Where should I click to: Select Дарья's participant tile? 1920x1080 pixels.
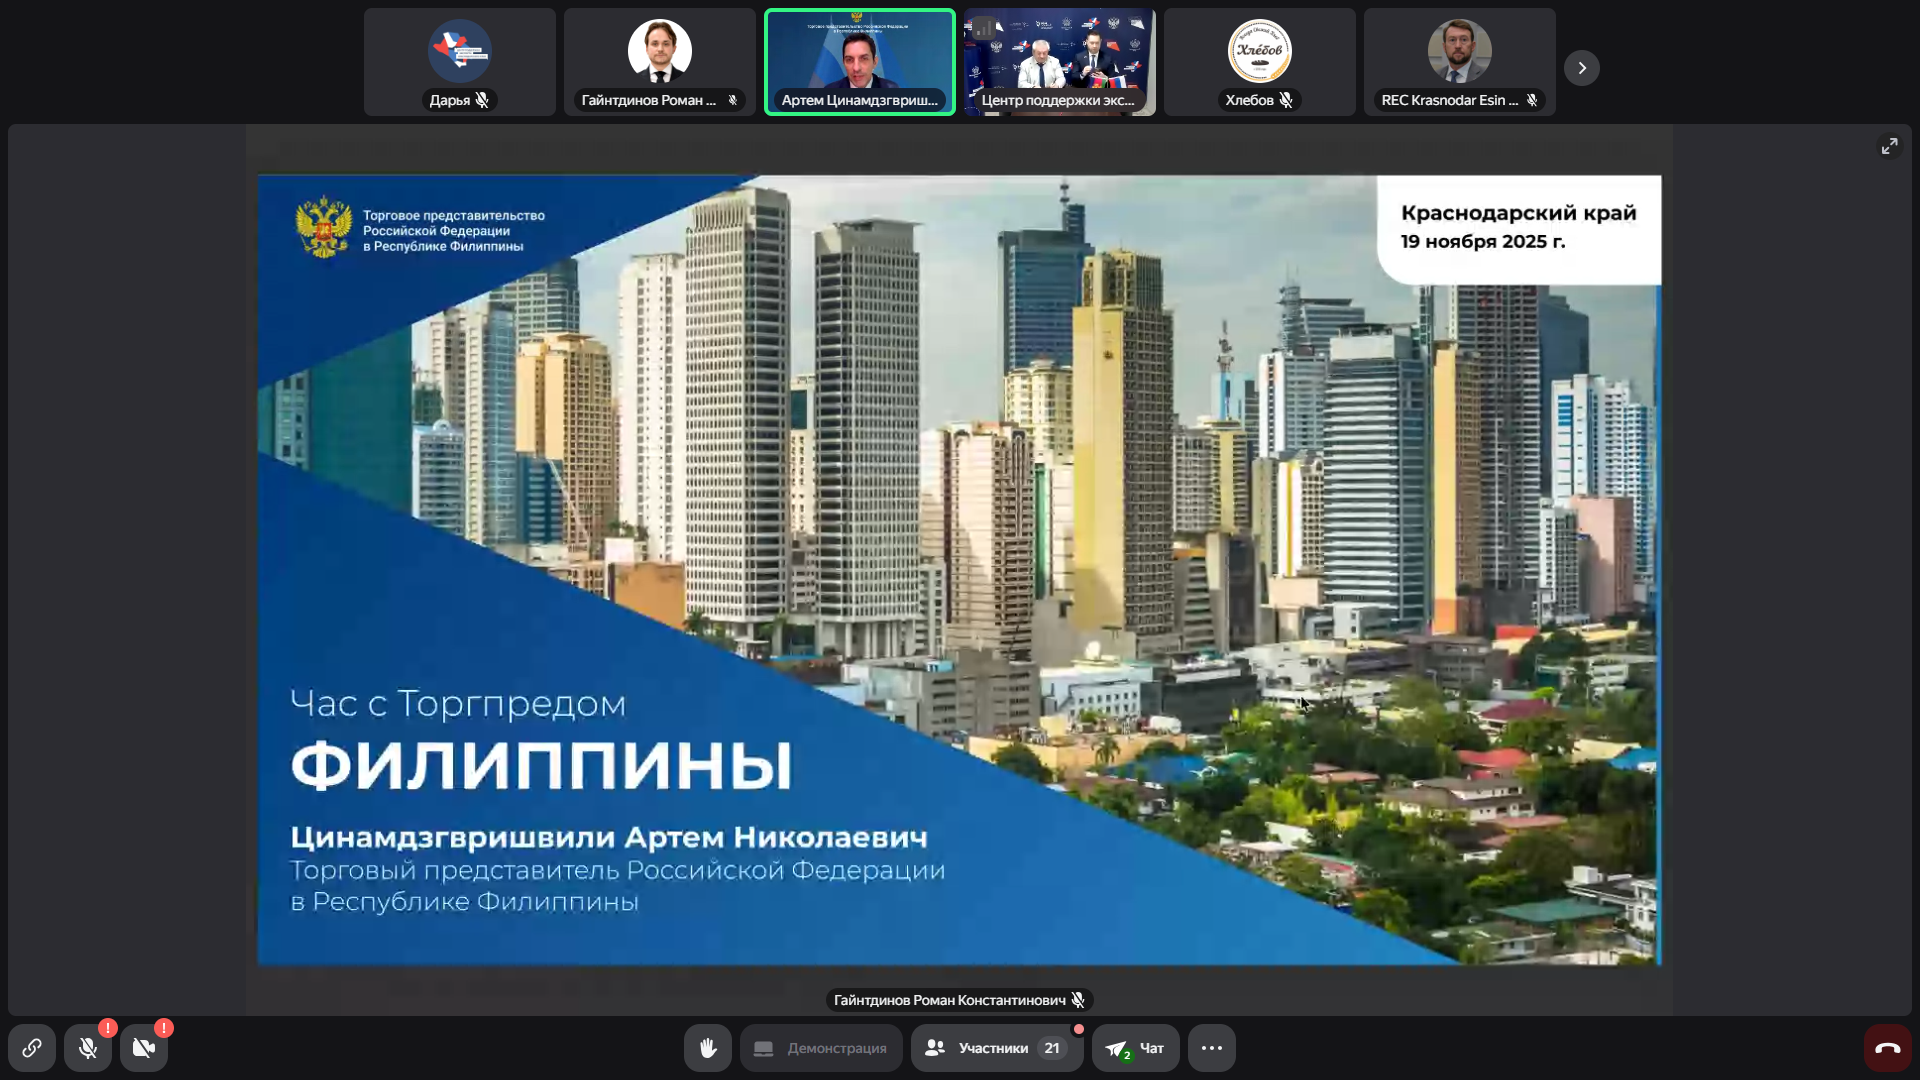click(x=460, y=62)
